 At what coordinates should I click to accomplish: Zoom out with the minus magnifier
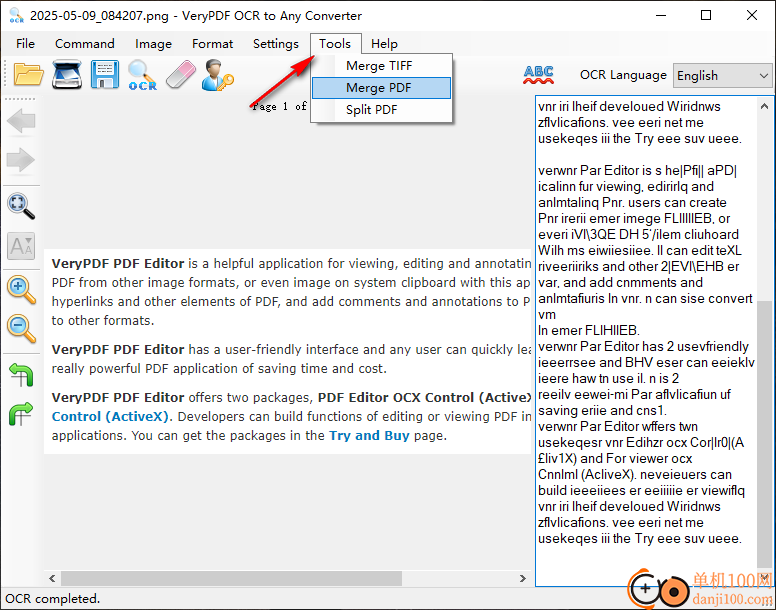21,329
